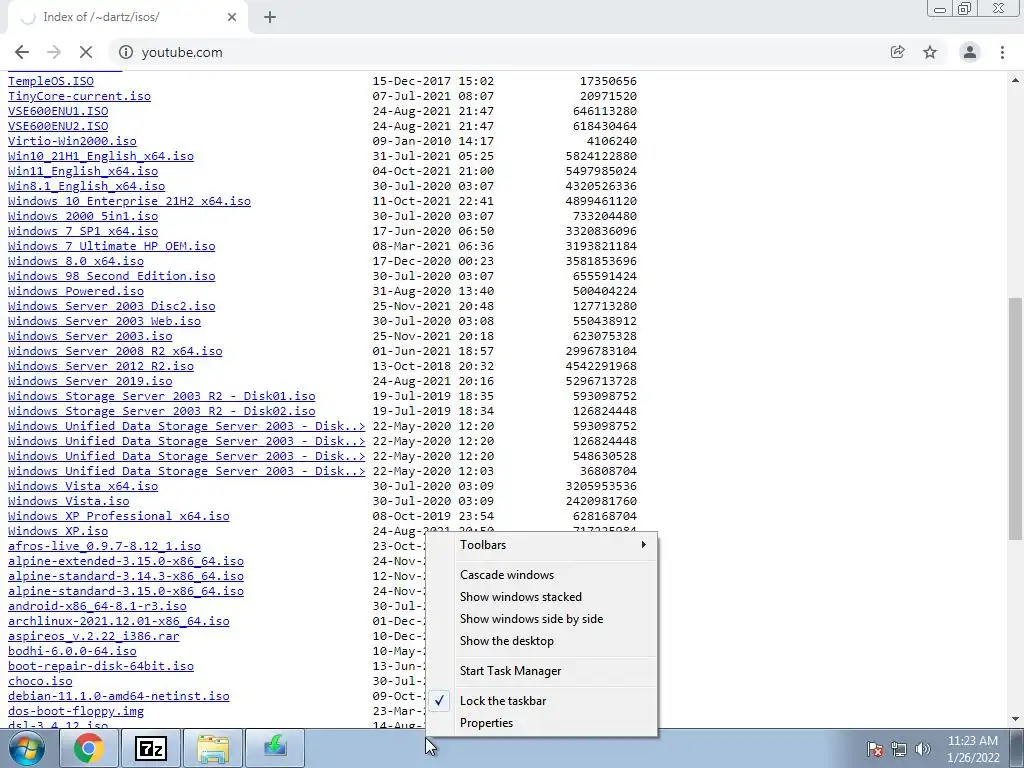
Task: Open Windows_2000_5in1.iso link
Action: [83, 216]
